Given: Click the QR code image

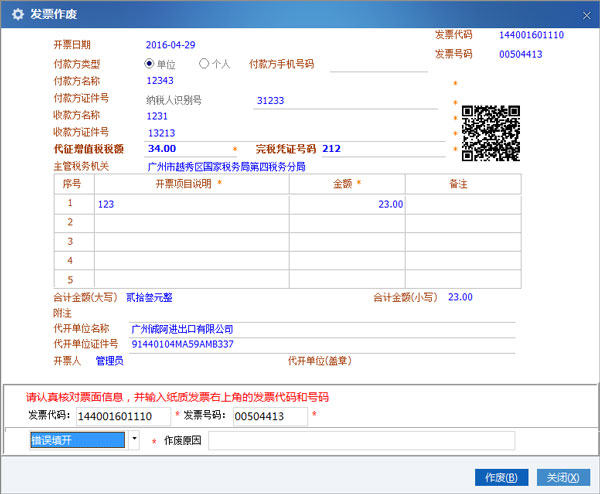Looking at the screenshot, I should pos(491,130).
